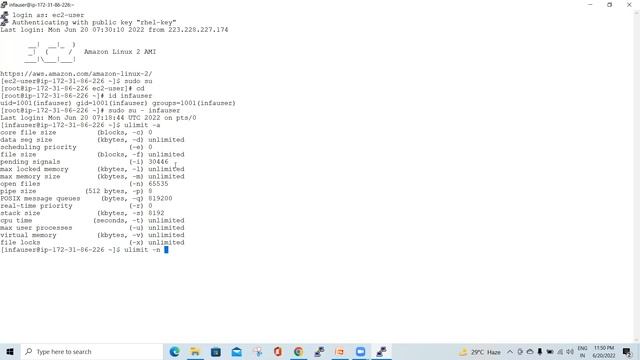
Task: Open Microsoft Edge from the taskbar
Action: [x=175, y=352]
